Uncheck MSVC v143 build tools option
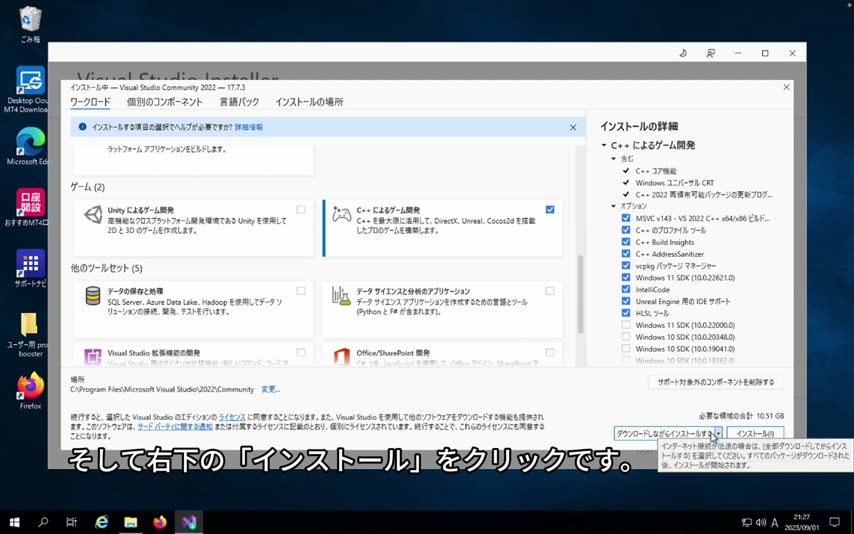 626,218
